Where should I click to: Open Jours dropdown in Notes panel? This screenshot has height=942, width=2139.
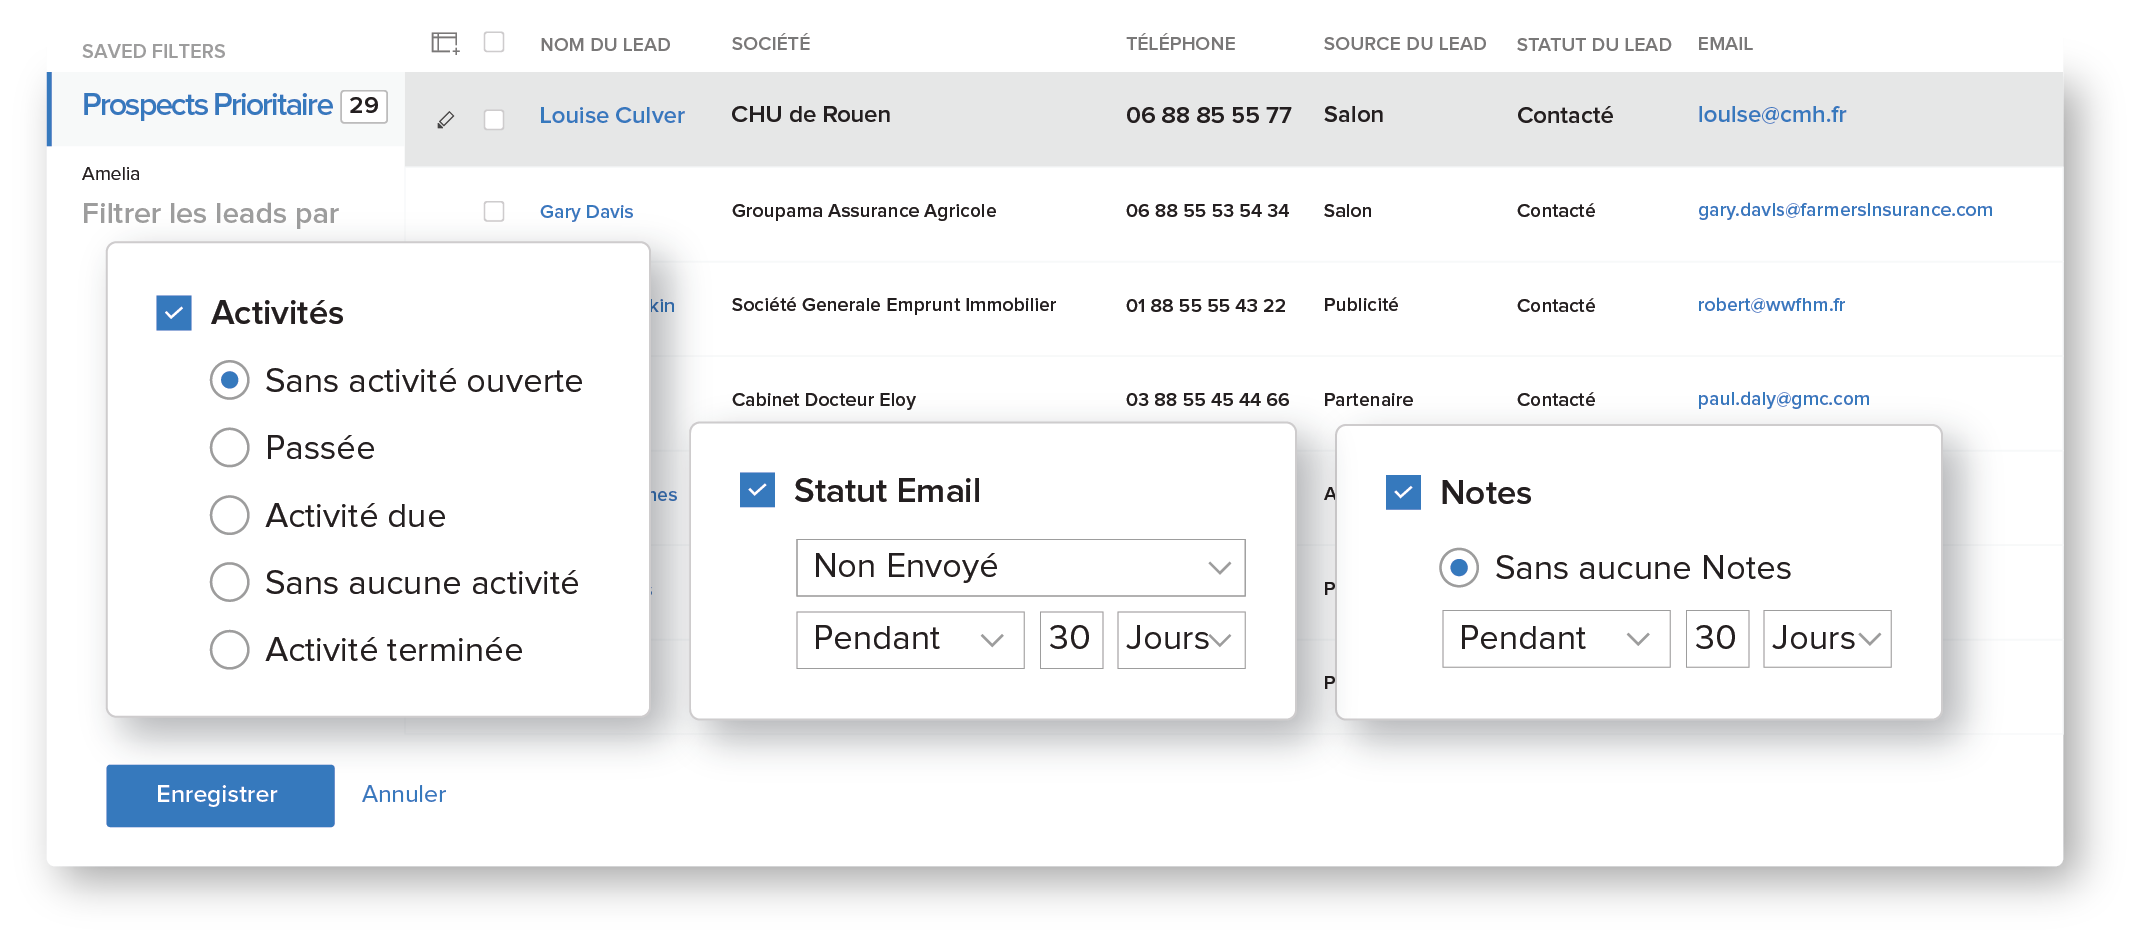pos(1826,639)
